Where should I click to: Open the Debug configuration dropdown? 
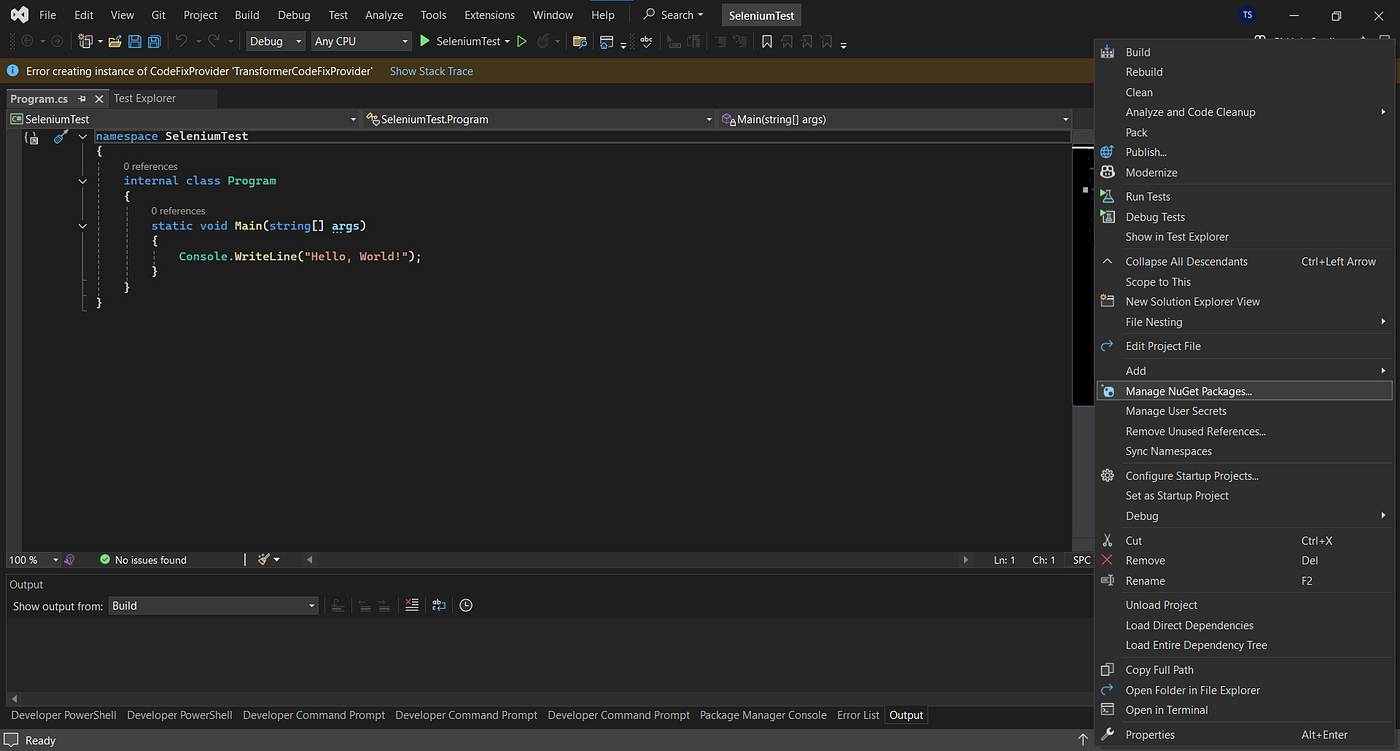[x=276, y=41]
